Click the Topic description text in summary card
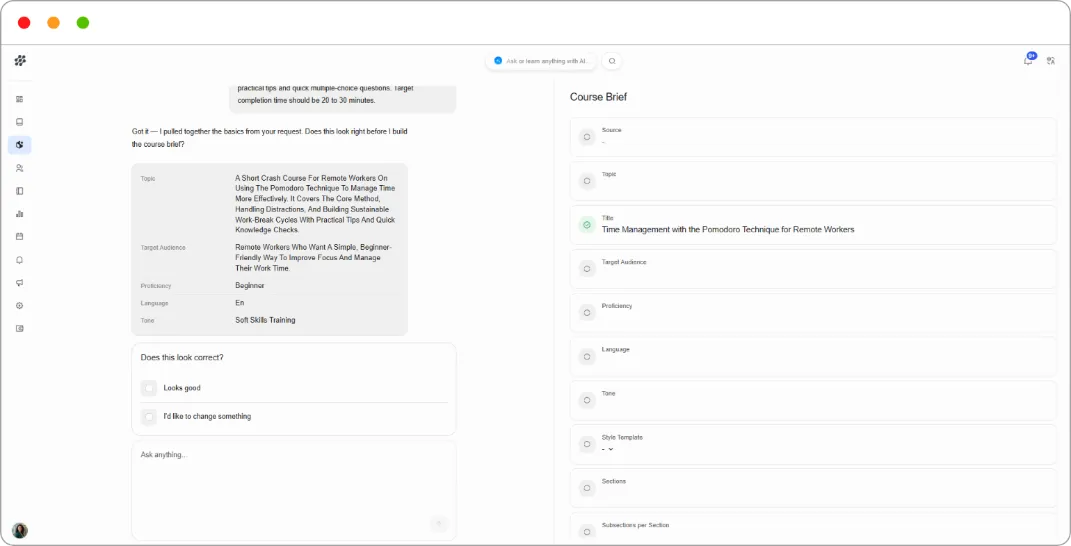This screenshot has width=1071, height=546. (x=315, y=204)
